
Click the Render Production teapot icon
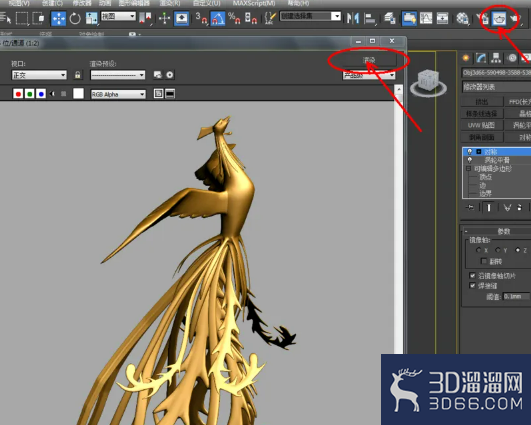(515, 18)
